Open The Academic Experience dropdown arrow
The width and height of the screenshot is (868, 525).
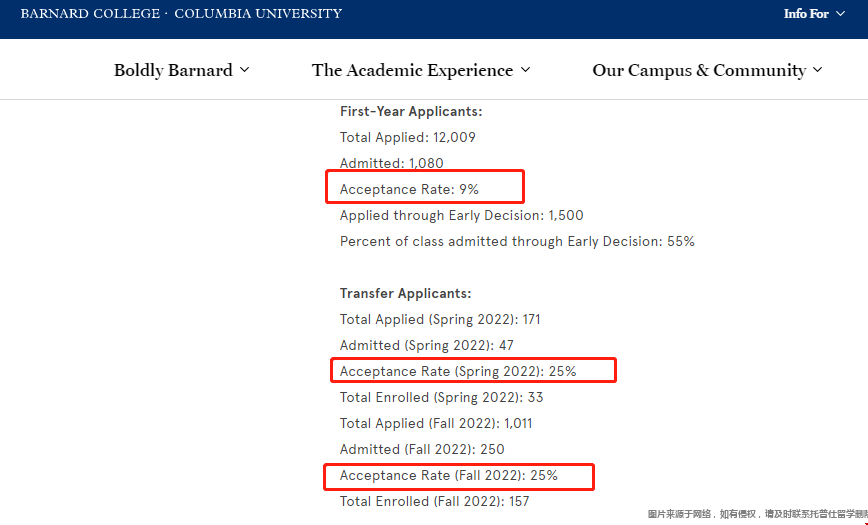(526, 70)
